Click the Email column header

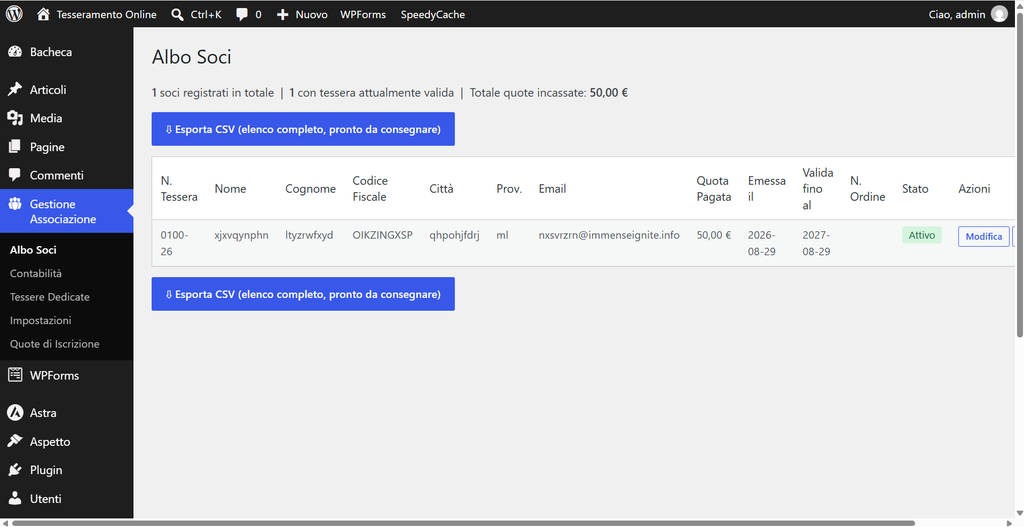coord(552,189)
